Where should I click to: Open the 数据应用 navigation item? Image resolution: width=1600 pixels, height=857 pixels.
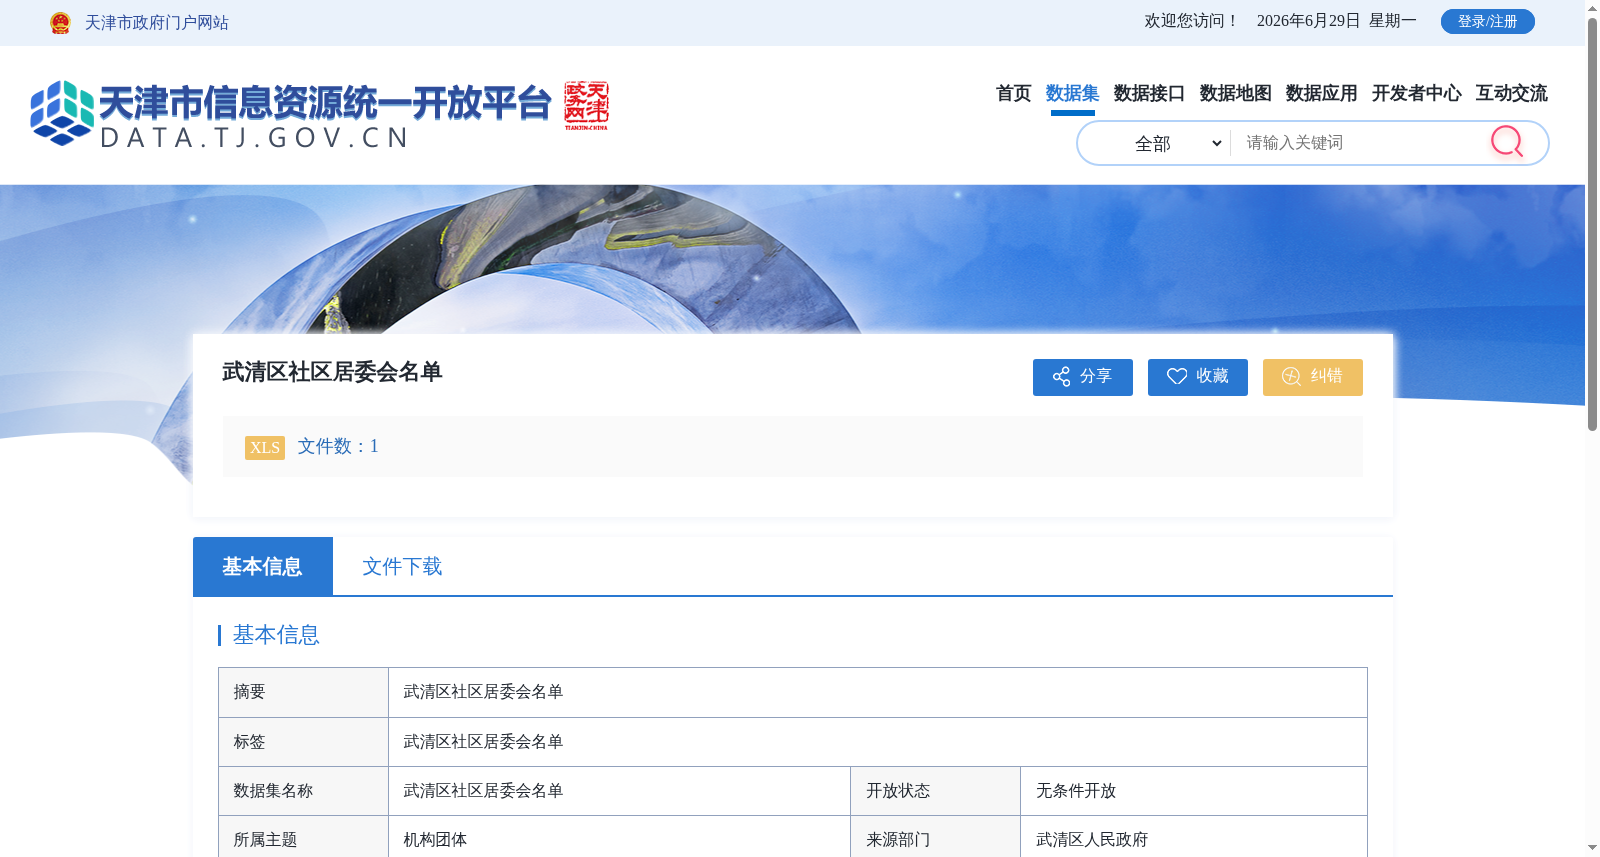1321,93
